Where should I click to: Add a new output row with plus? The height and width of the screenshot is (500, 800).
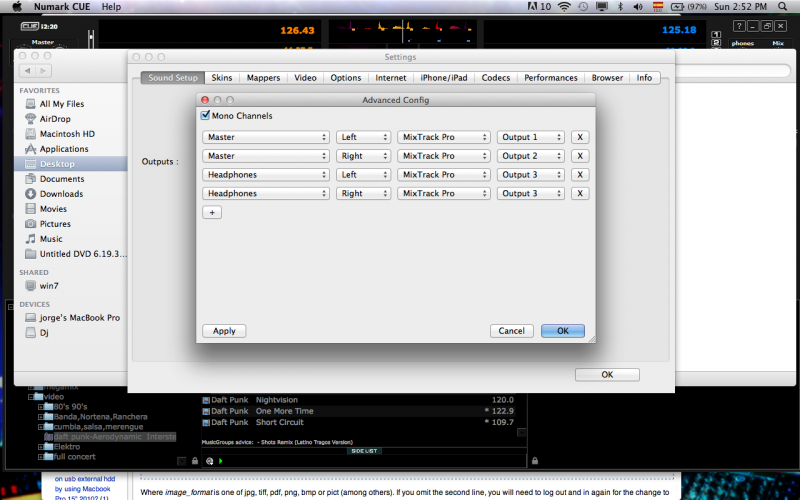point(211,212)
